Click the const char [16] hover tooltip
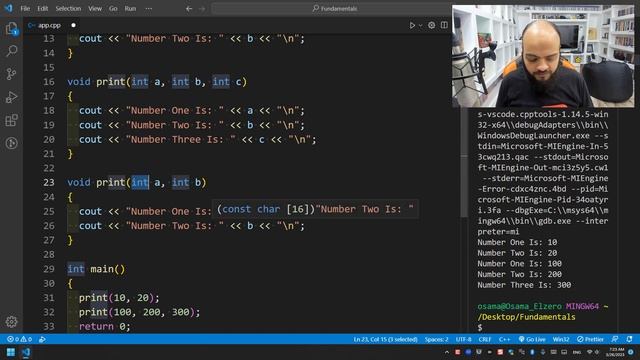The width and height of the screenshot is (640, 360). point(315,209)
